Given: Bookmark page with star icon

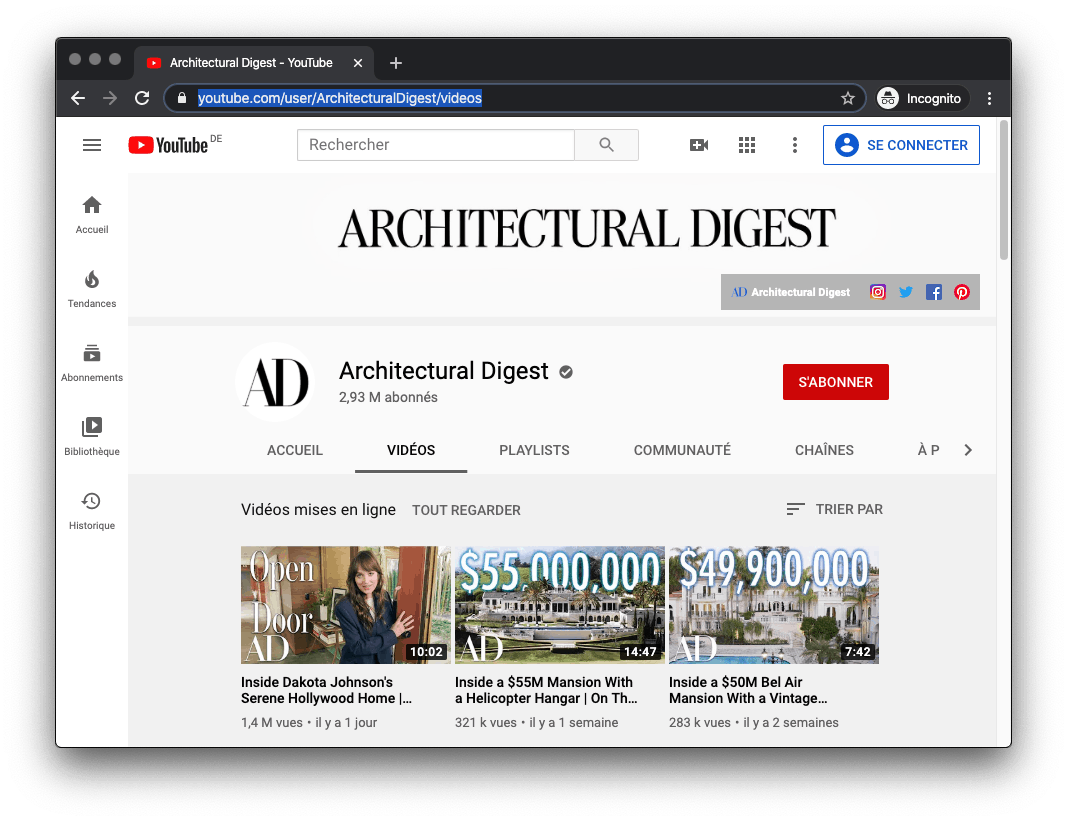Looking at the screenshot, I should point(848,98).
